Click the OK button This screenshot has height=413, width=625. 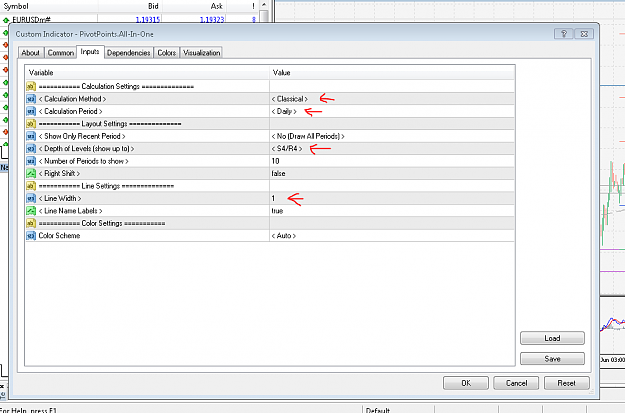coord(466,383)
